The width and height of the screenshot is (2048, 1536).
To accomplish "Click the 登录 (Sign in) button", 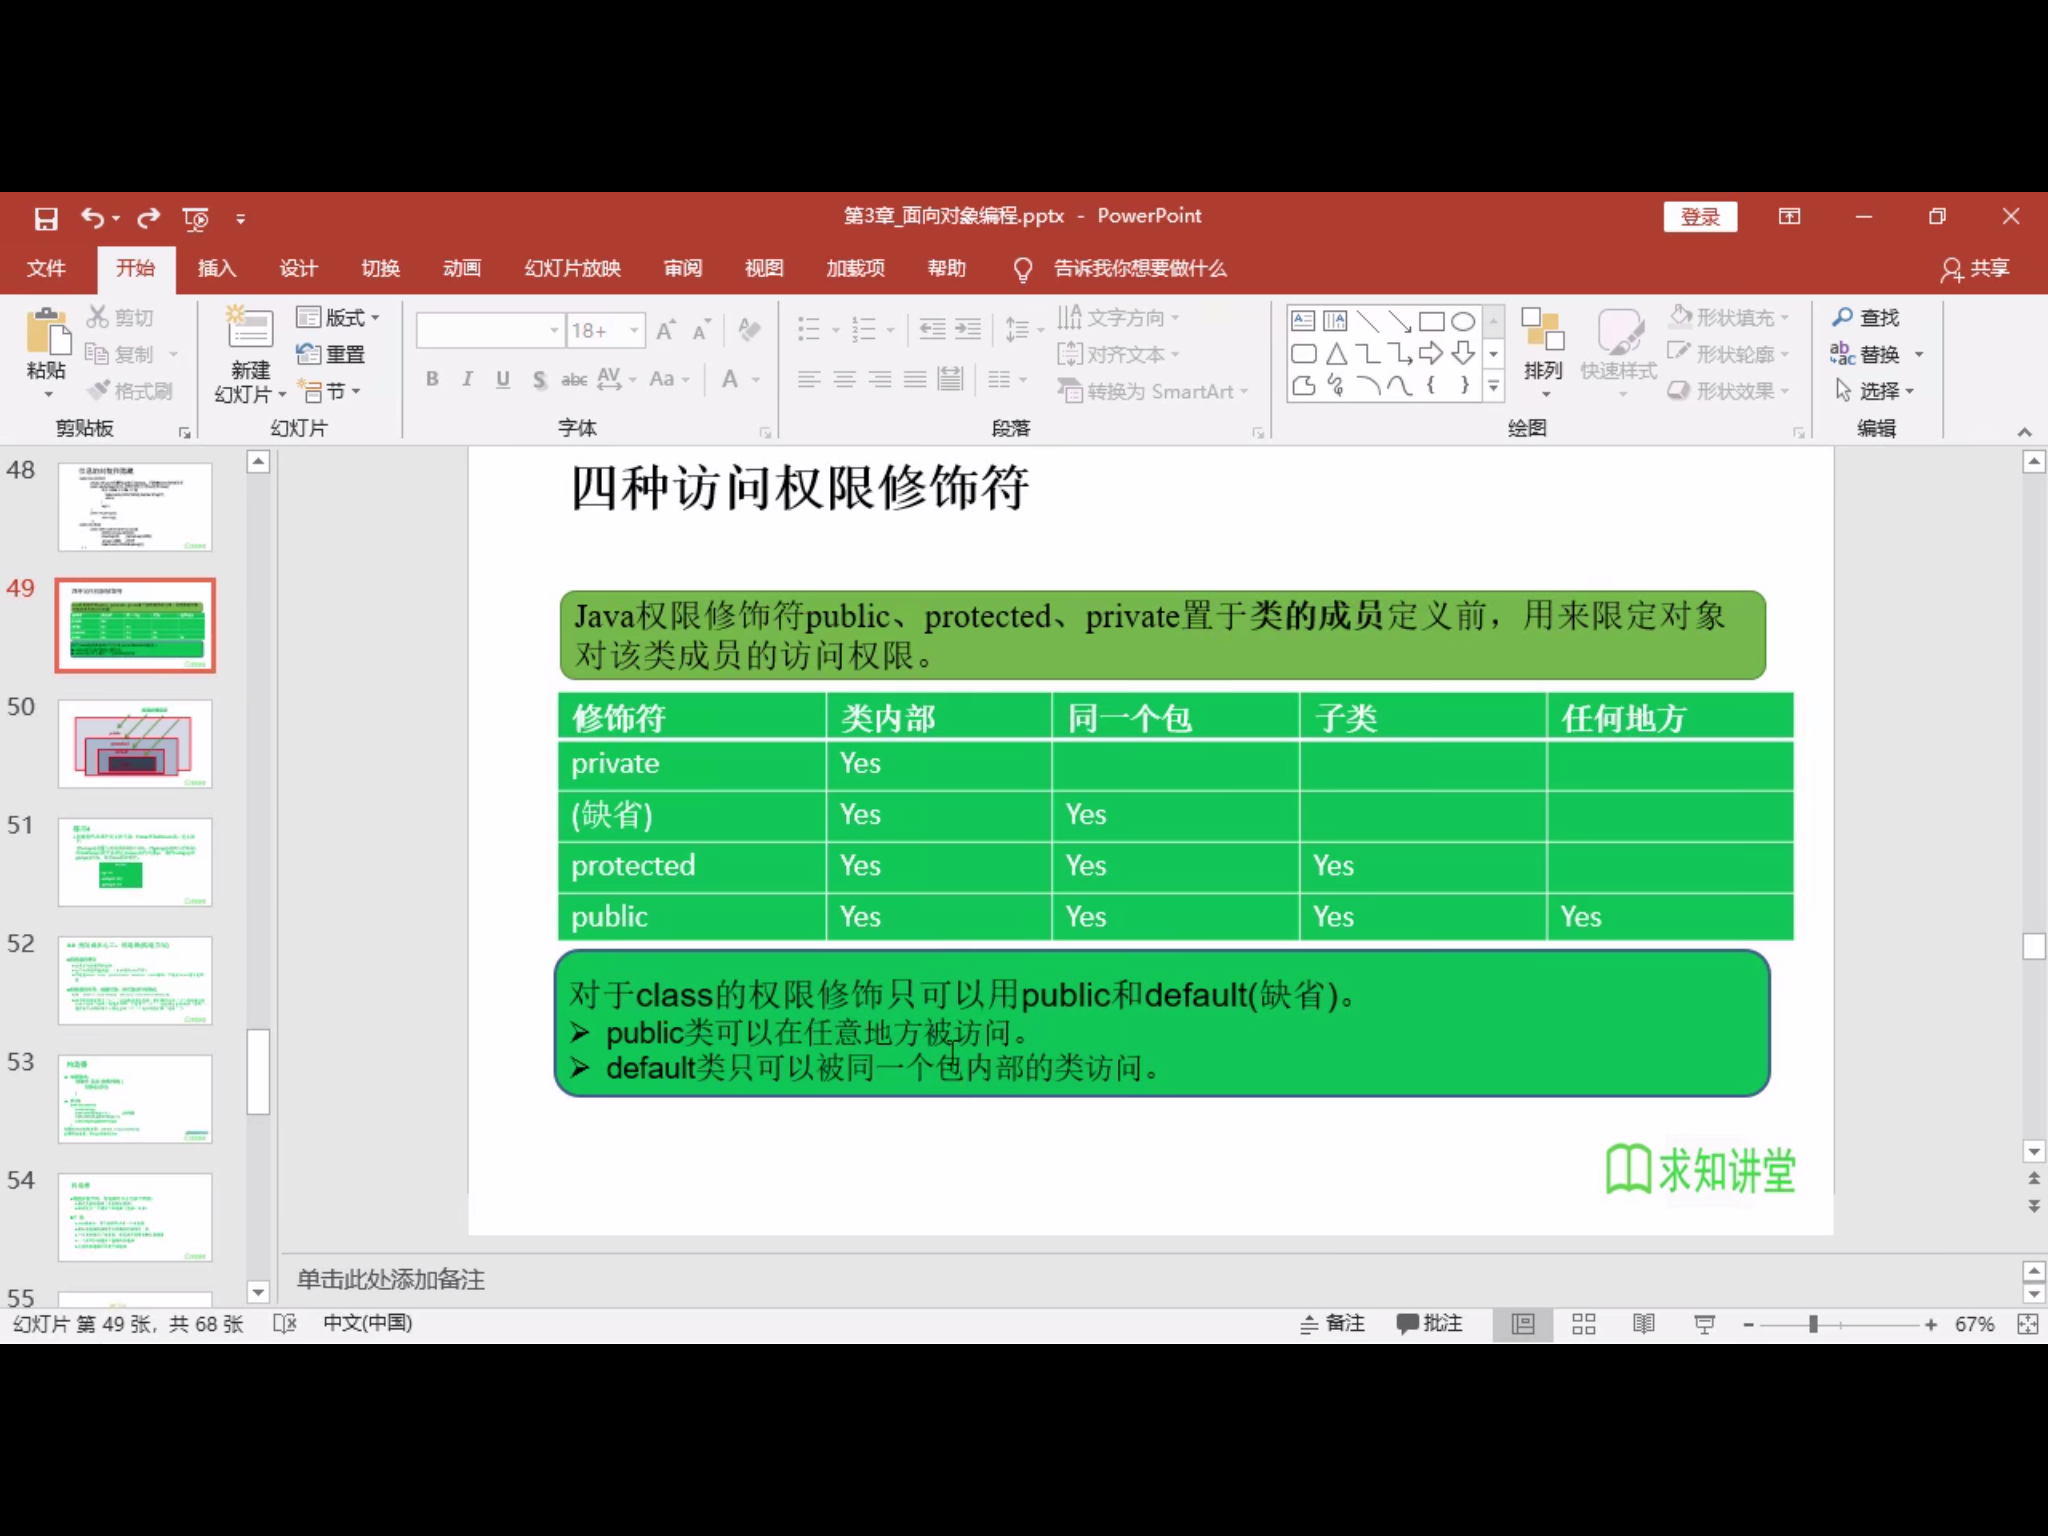I will [x=1700, y=216].
